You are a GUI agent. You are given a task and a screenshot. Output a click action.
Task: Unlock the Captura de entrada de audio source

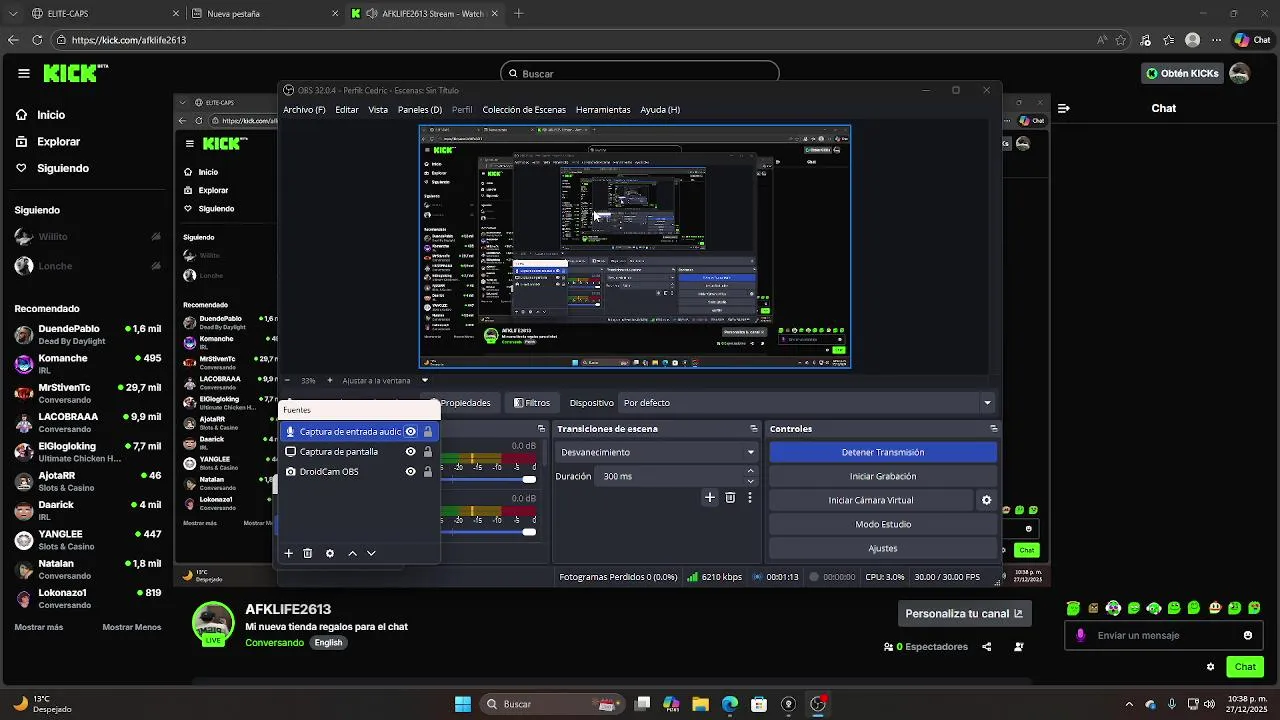(428, 432)
